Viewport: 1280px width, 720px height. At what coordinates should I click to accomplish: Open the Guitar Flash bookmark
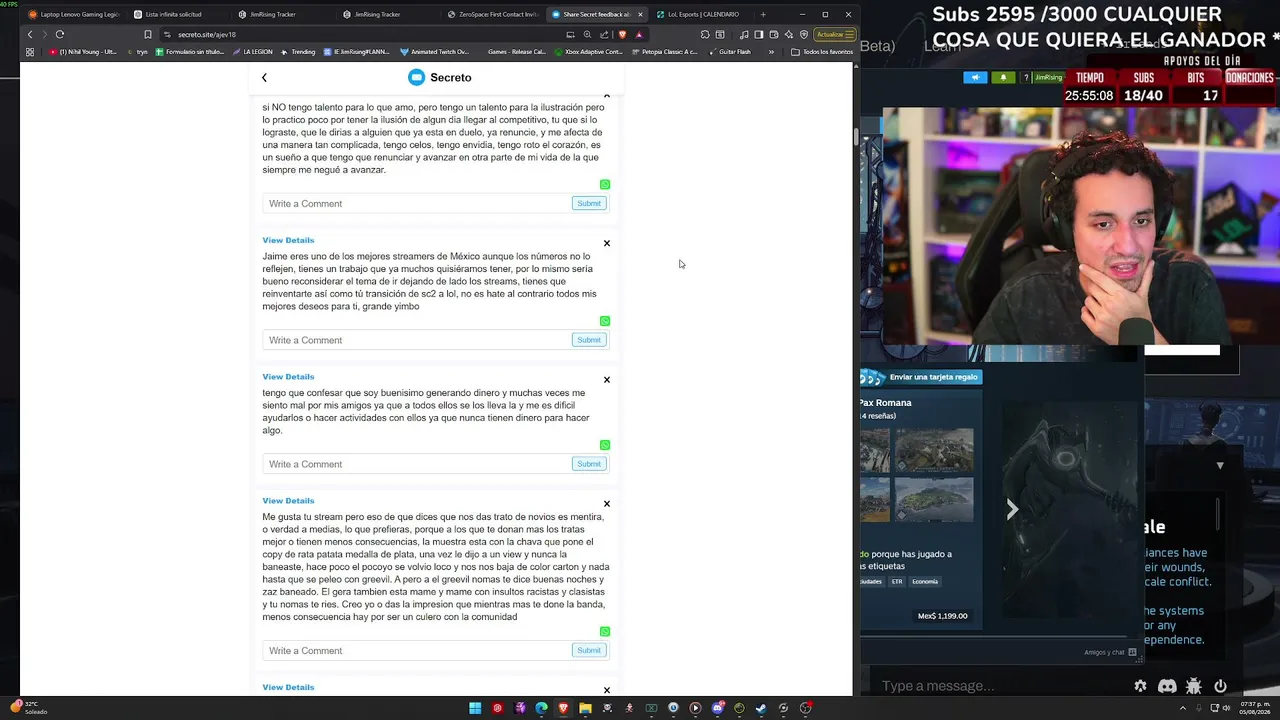(730, 52)
